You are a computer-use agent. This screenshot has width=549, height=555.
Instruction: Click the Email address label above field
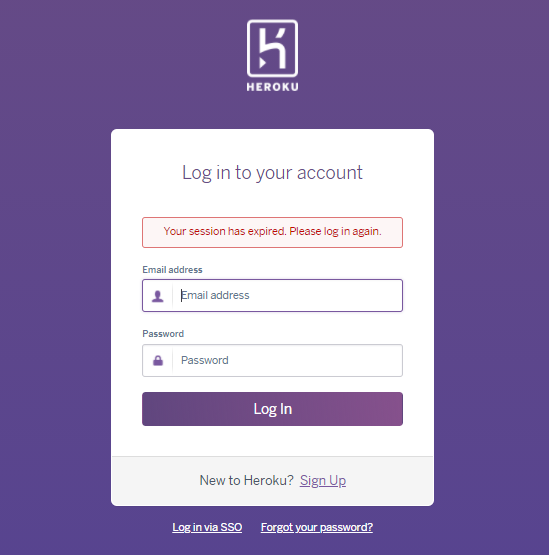172,270
